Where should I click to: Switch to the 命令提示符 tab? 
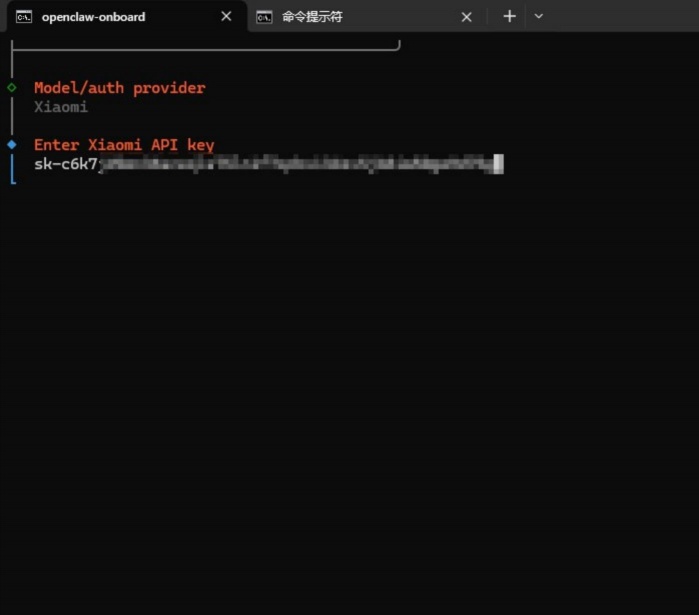click(312, 17)
